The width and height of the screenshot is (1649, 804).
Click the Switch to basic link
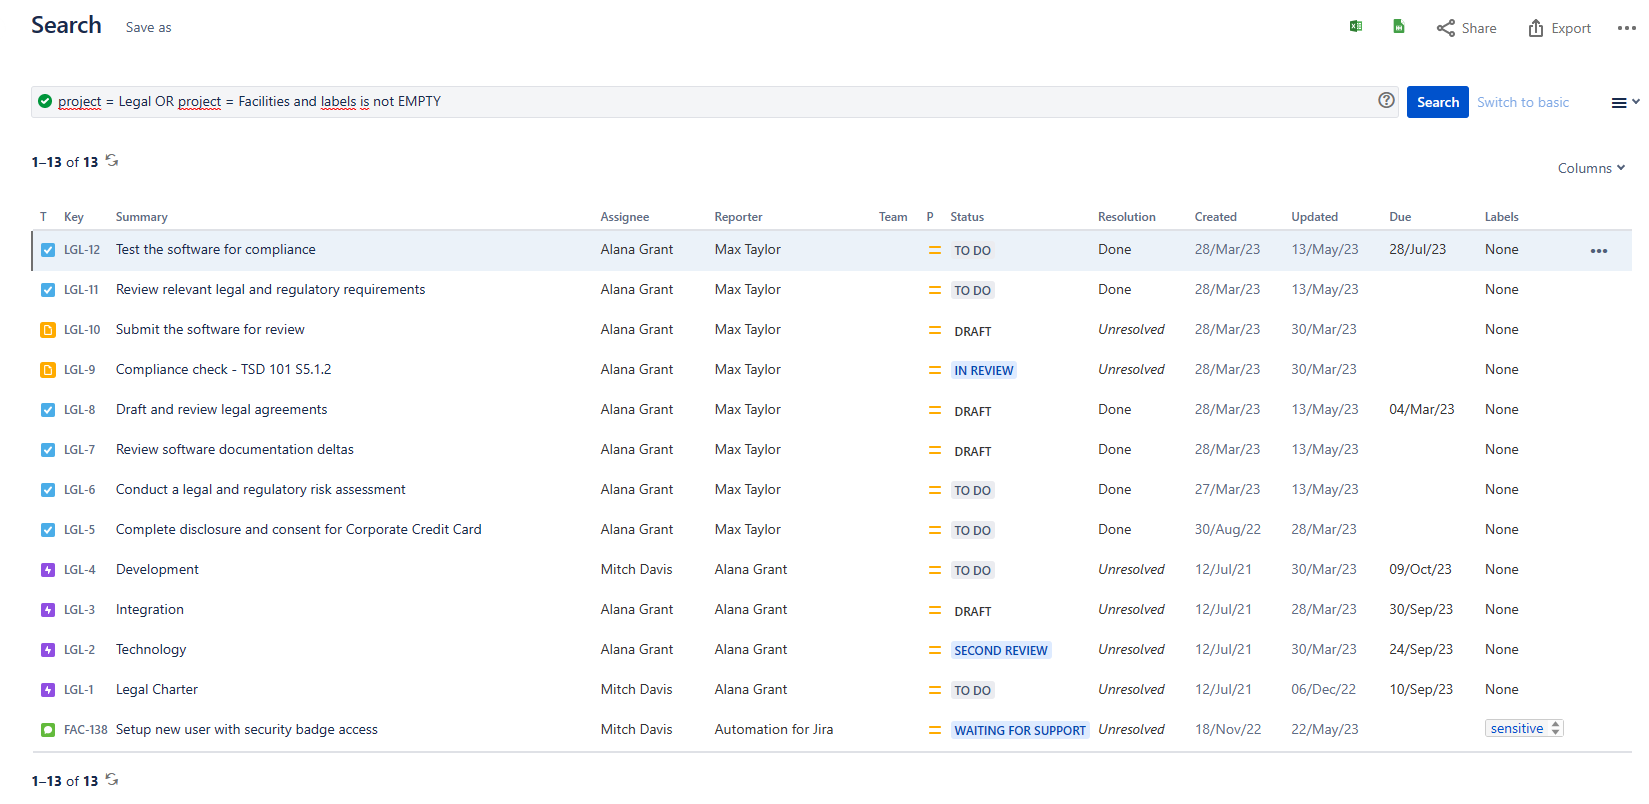tap(1522, 102)
